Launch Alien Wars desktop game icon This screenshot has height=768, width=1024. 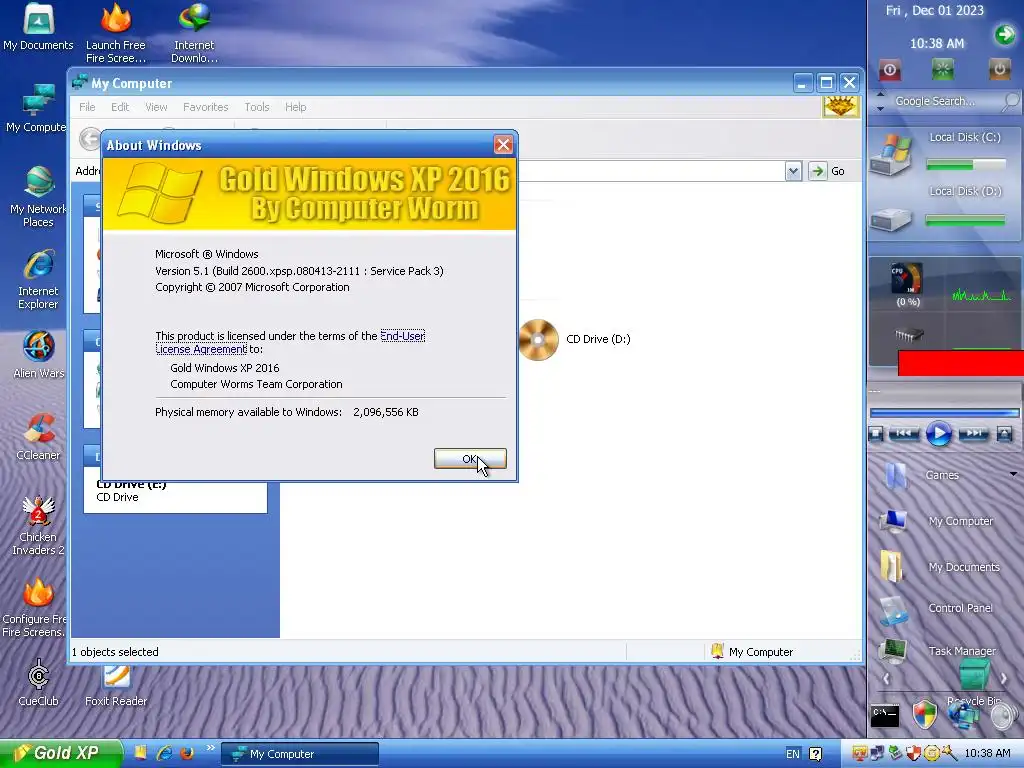tap(38, 355)
